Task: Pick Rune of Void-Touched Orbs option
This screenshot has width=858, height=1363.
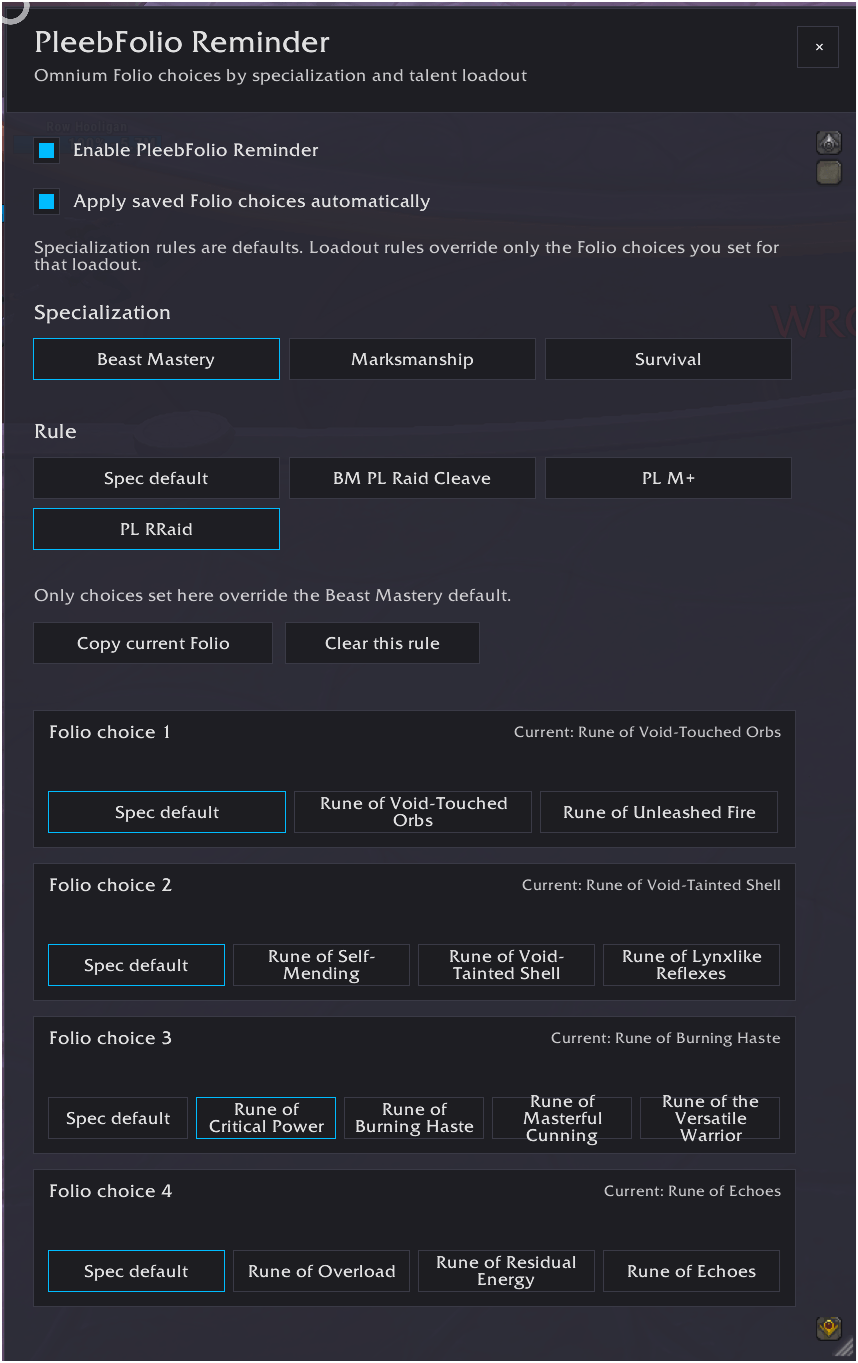Action: (413, 812)
